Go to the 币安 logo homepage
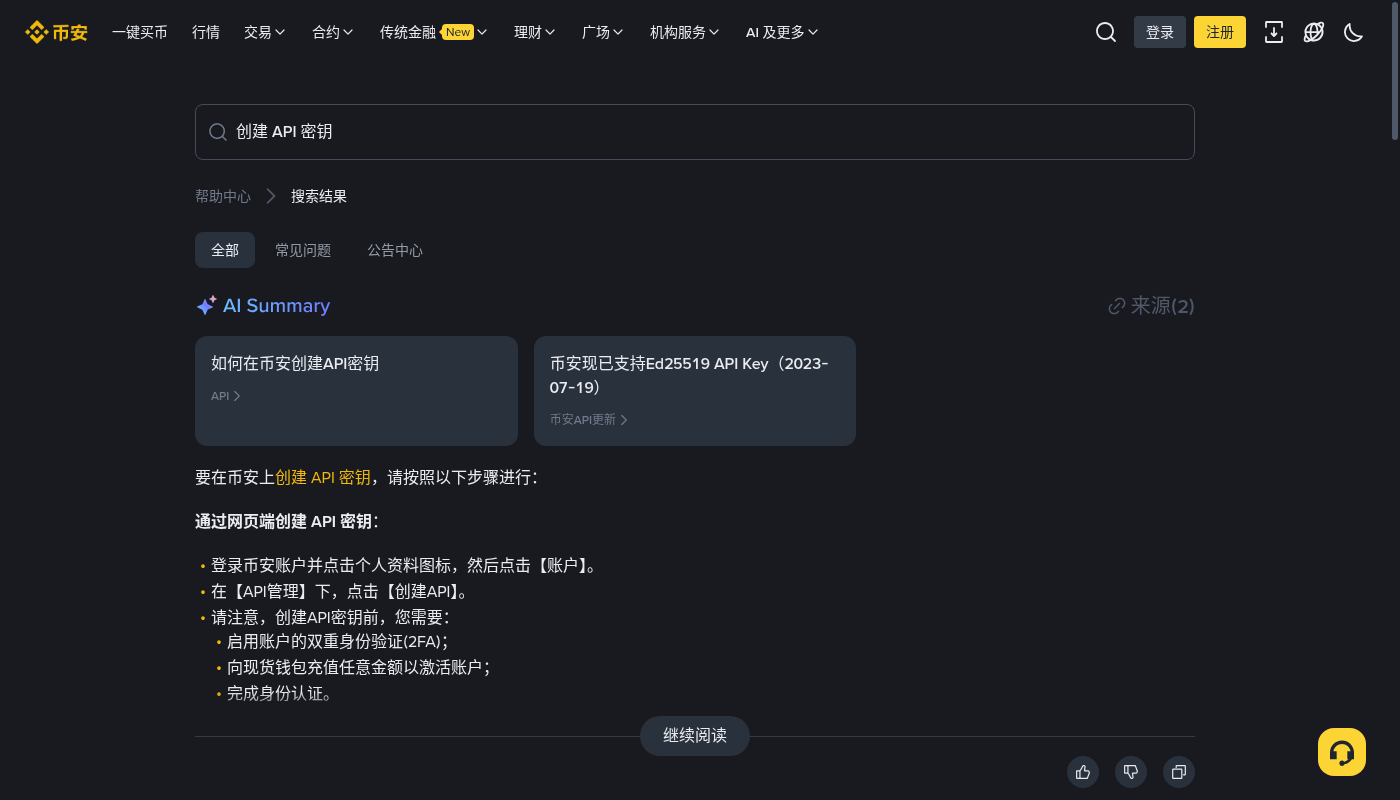This screenshot has width=1400, height=800. tap(56, 32)
